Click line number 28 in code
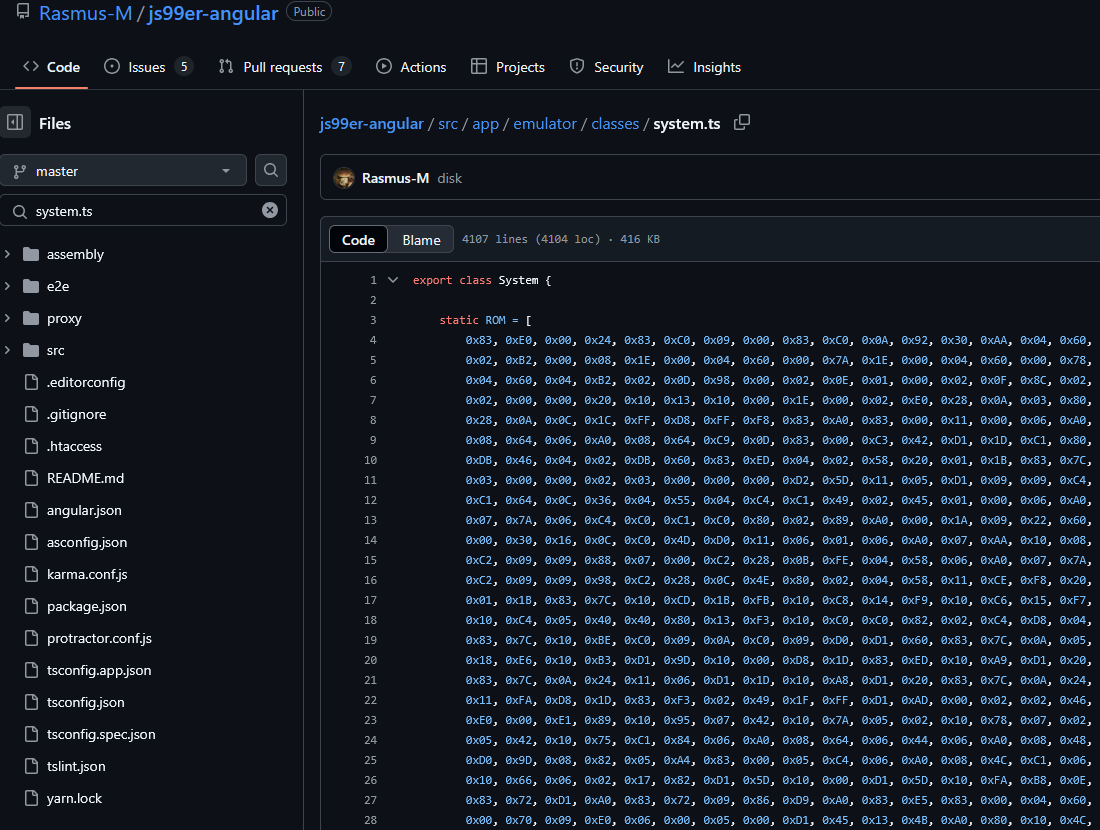This screenshot has height=830, width=1100. [370, 820]
